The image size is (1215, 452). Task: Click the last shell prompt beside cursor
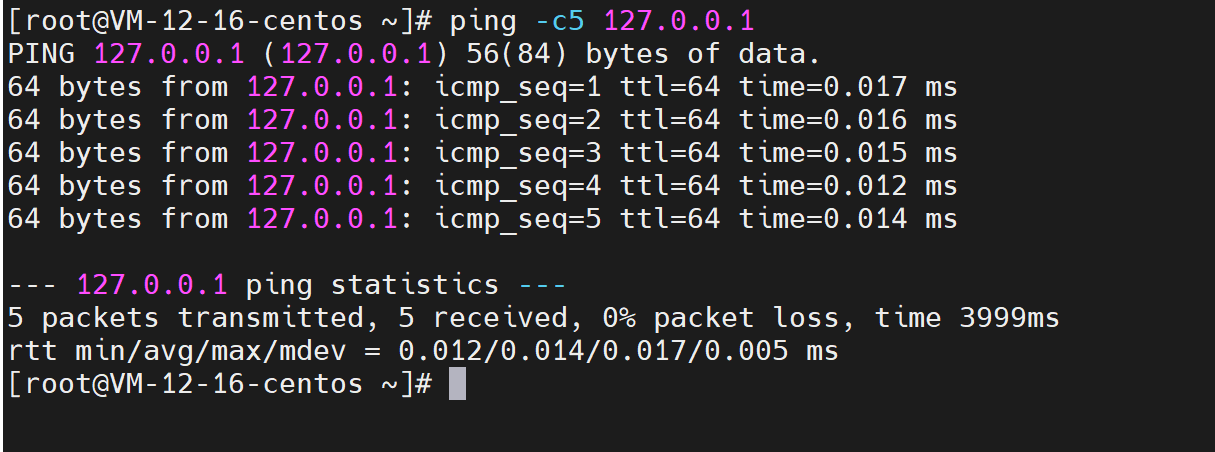tap(220, 384)
